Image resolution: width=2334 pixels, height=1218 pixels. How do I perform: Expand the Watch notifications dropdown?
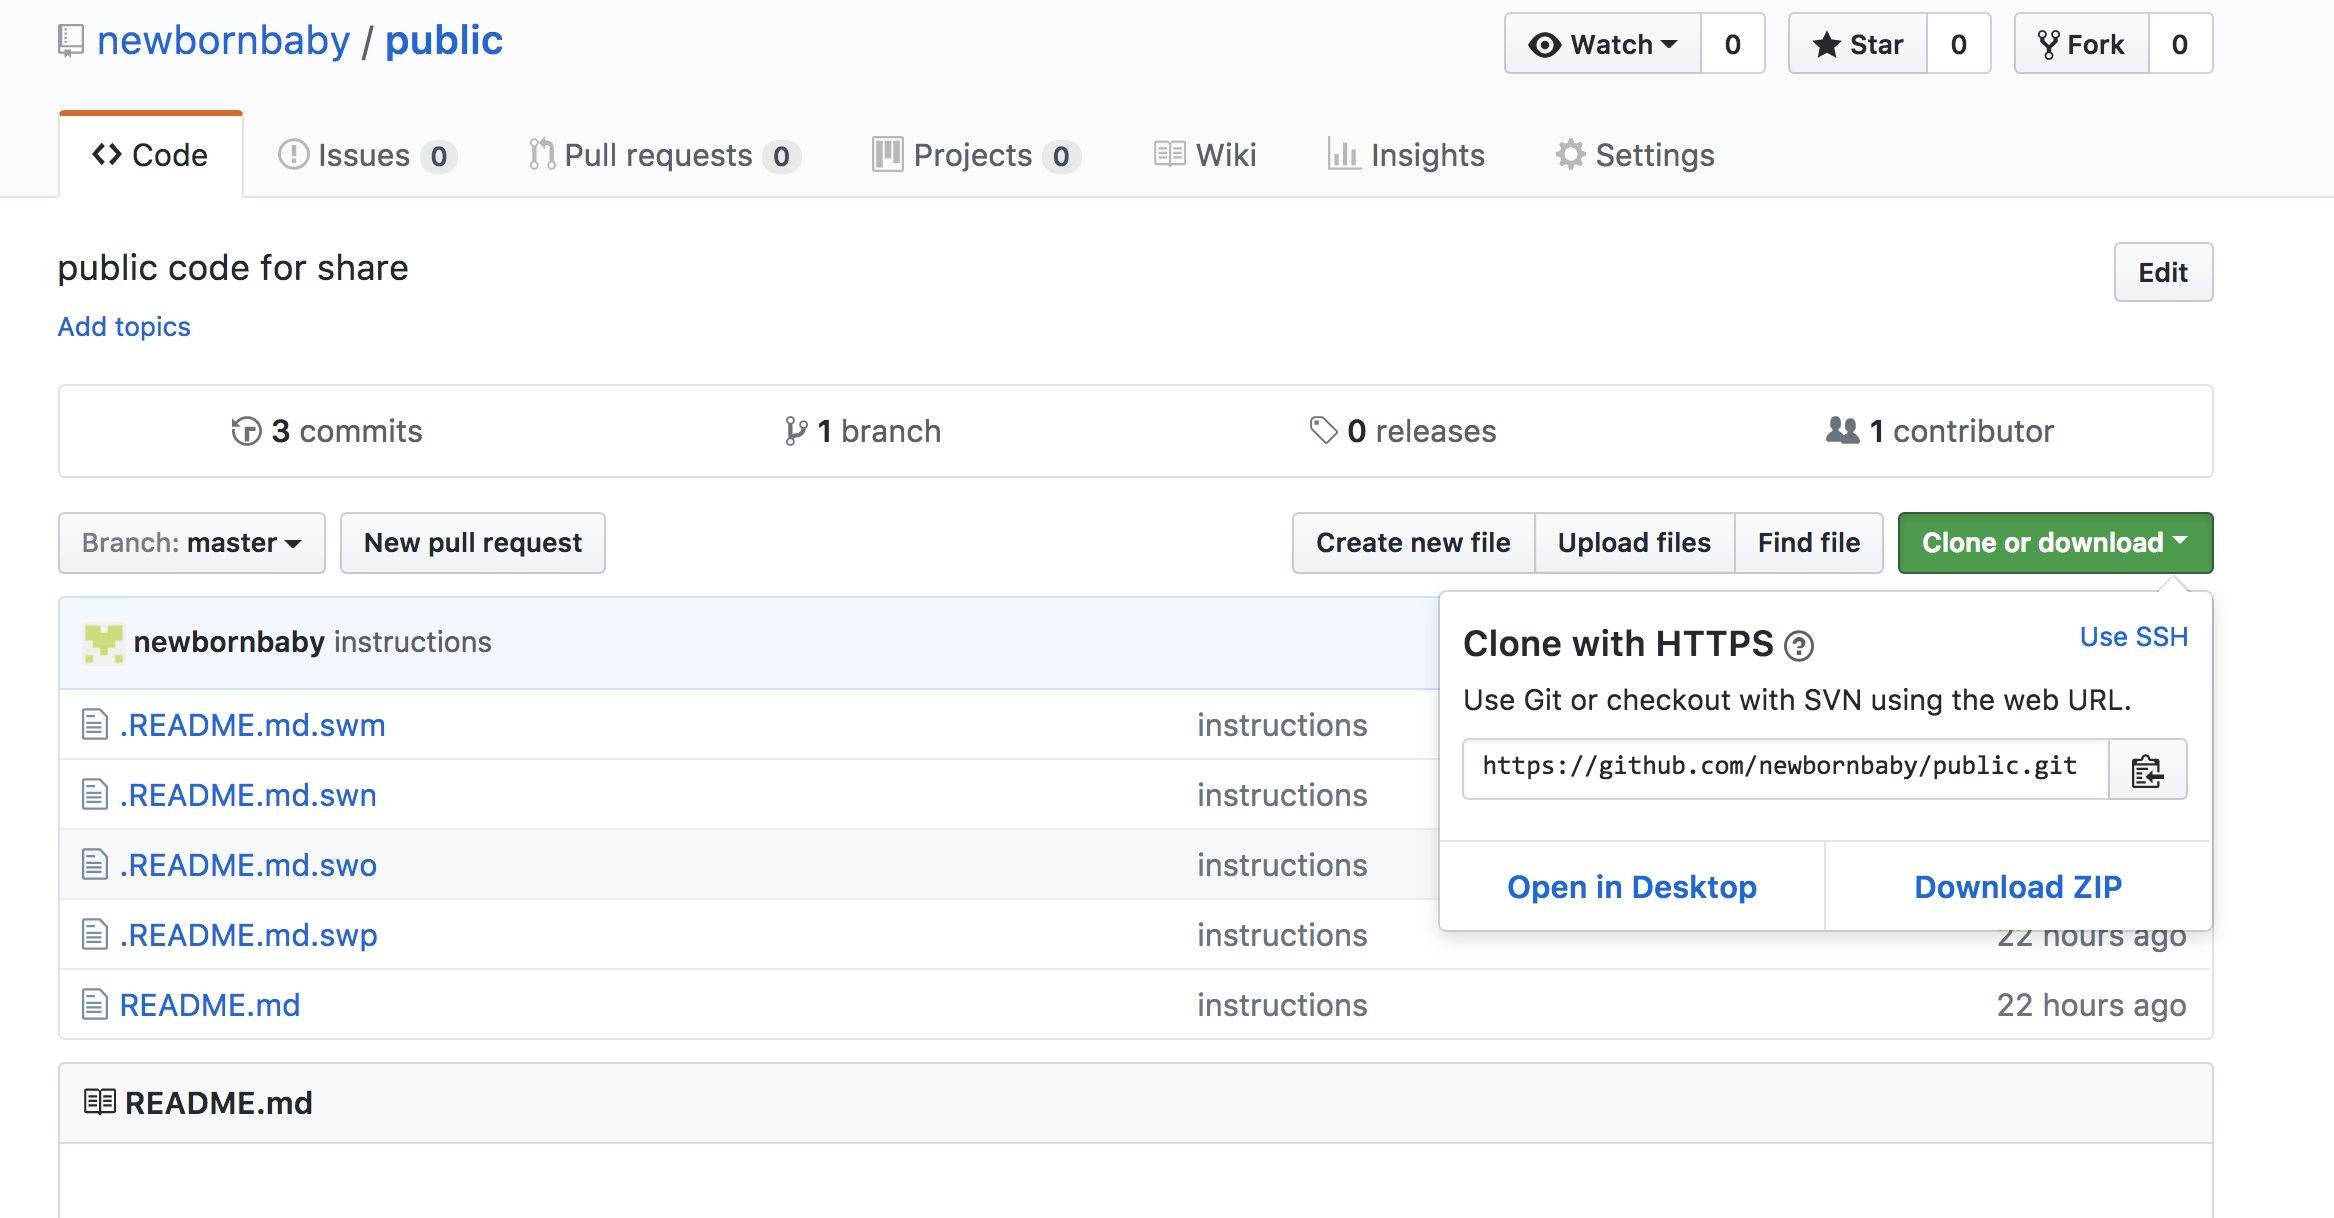click(1603, 44)
